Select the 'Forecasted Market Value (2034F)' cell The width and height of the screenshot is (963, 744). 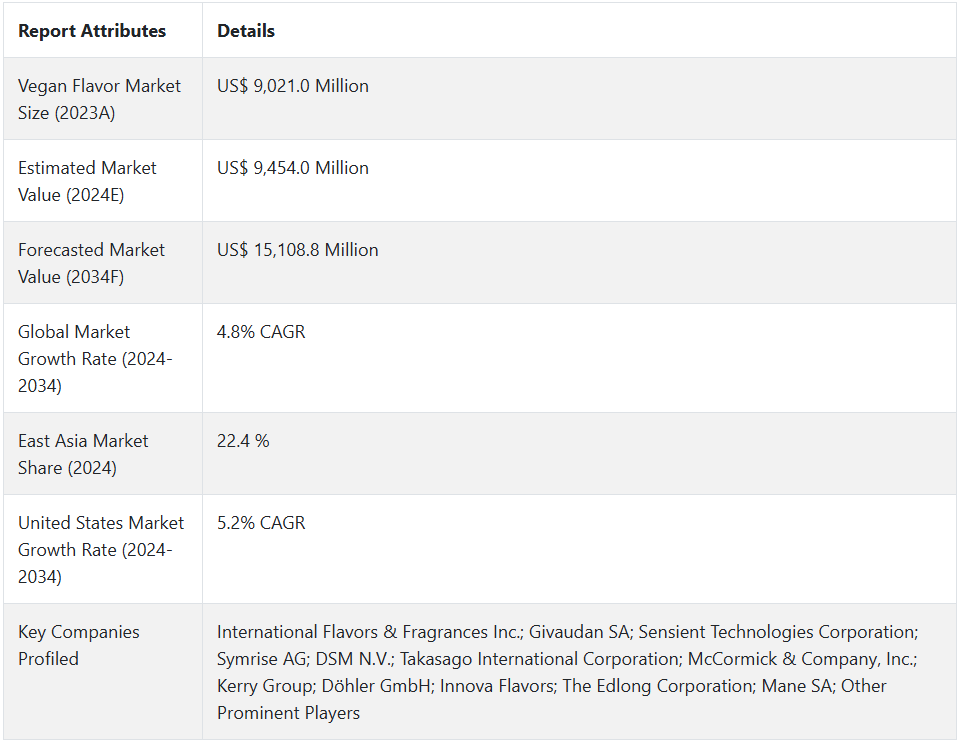(92, 263)
